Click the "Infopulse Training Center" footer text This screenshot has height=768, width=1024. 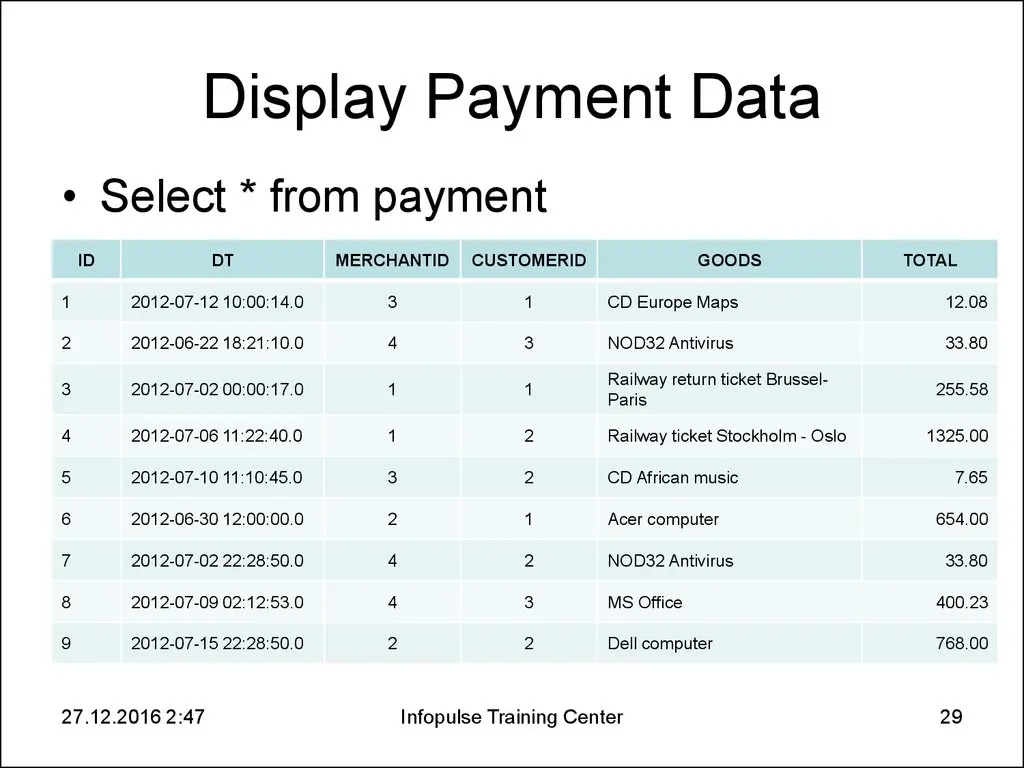tap(511, 717)
